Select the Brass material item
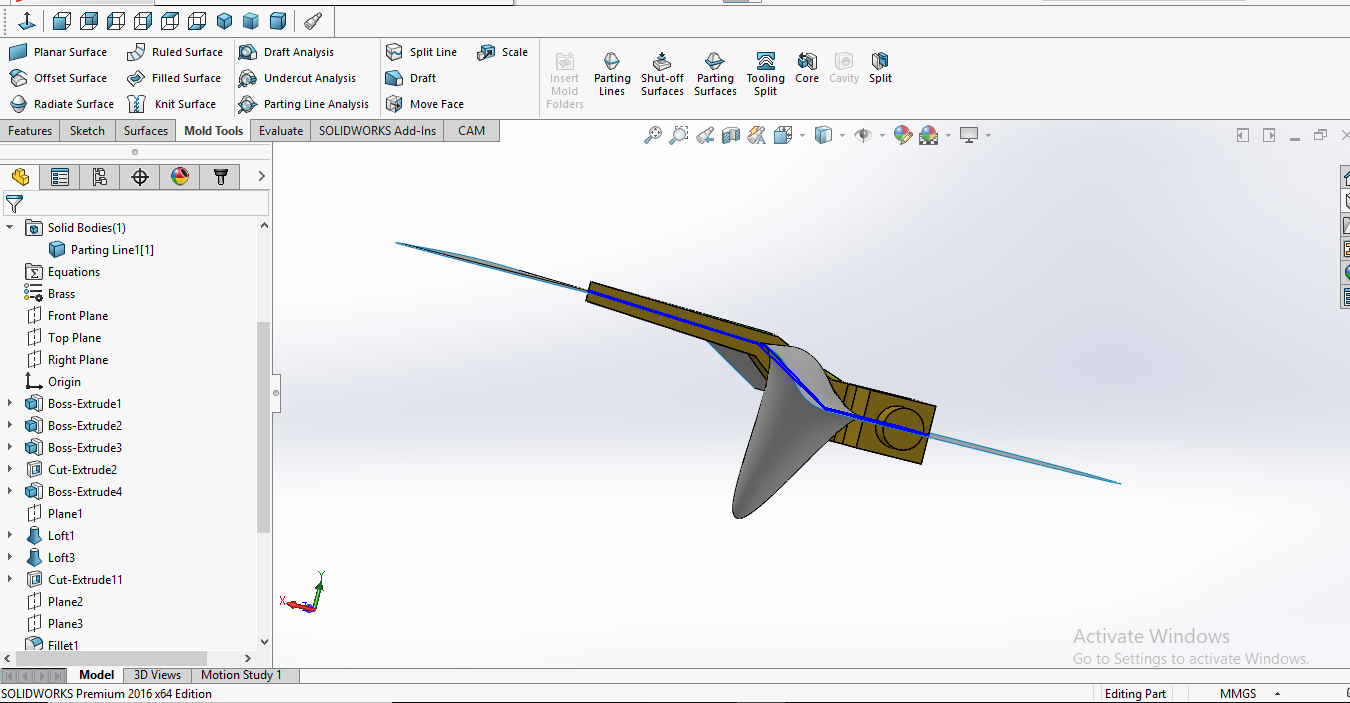This screenshot has width=1350, height=703. pyautogui.click(x=61, y=294)
